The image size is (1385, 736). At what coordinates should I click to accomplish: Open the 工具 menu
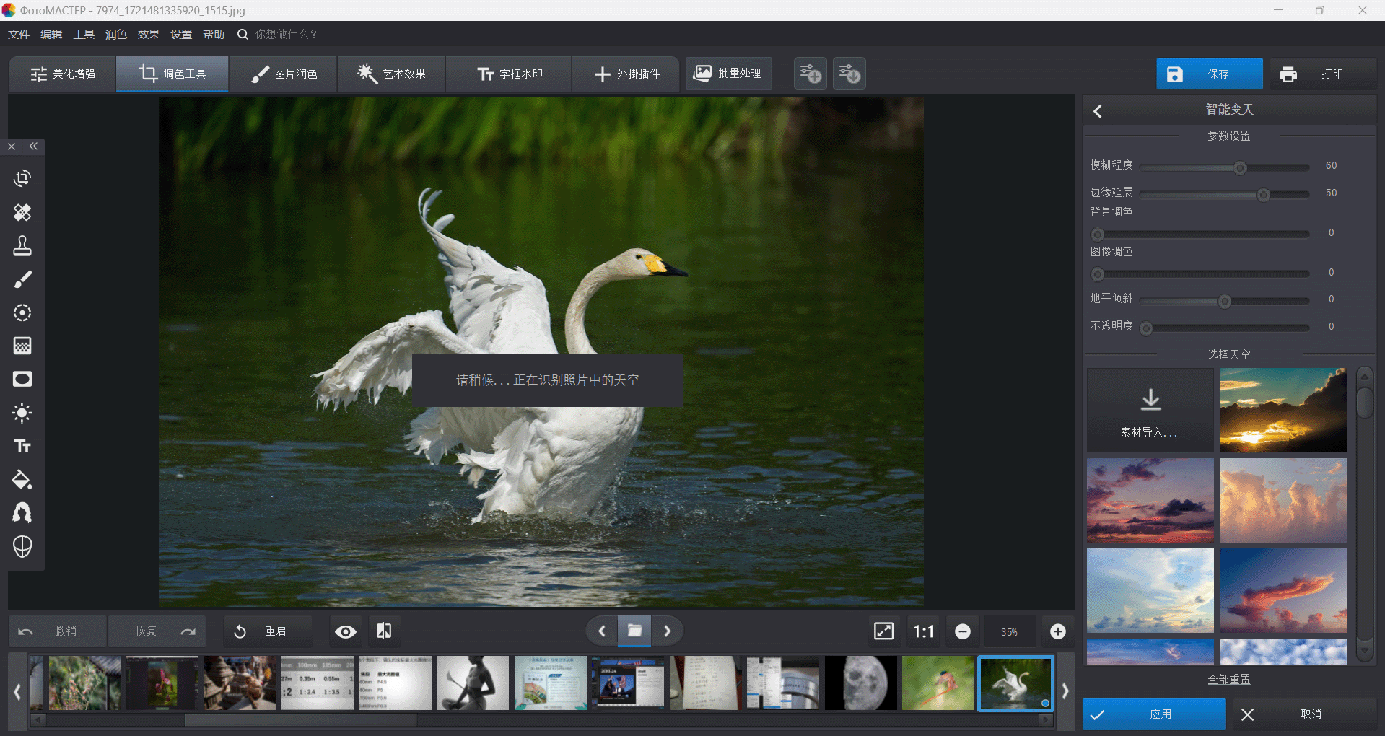click(x=84, y=34)
